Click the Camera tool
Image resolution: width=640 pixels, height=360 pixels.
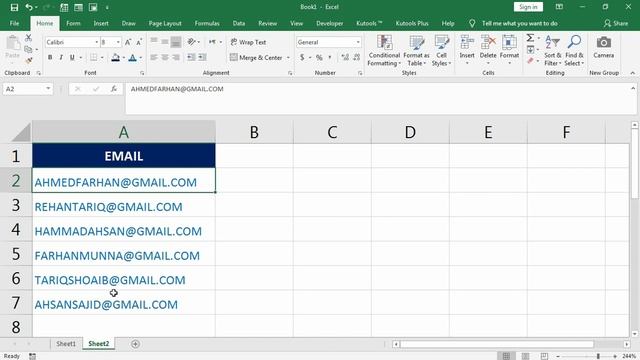[604, 47]
